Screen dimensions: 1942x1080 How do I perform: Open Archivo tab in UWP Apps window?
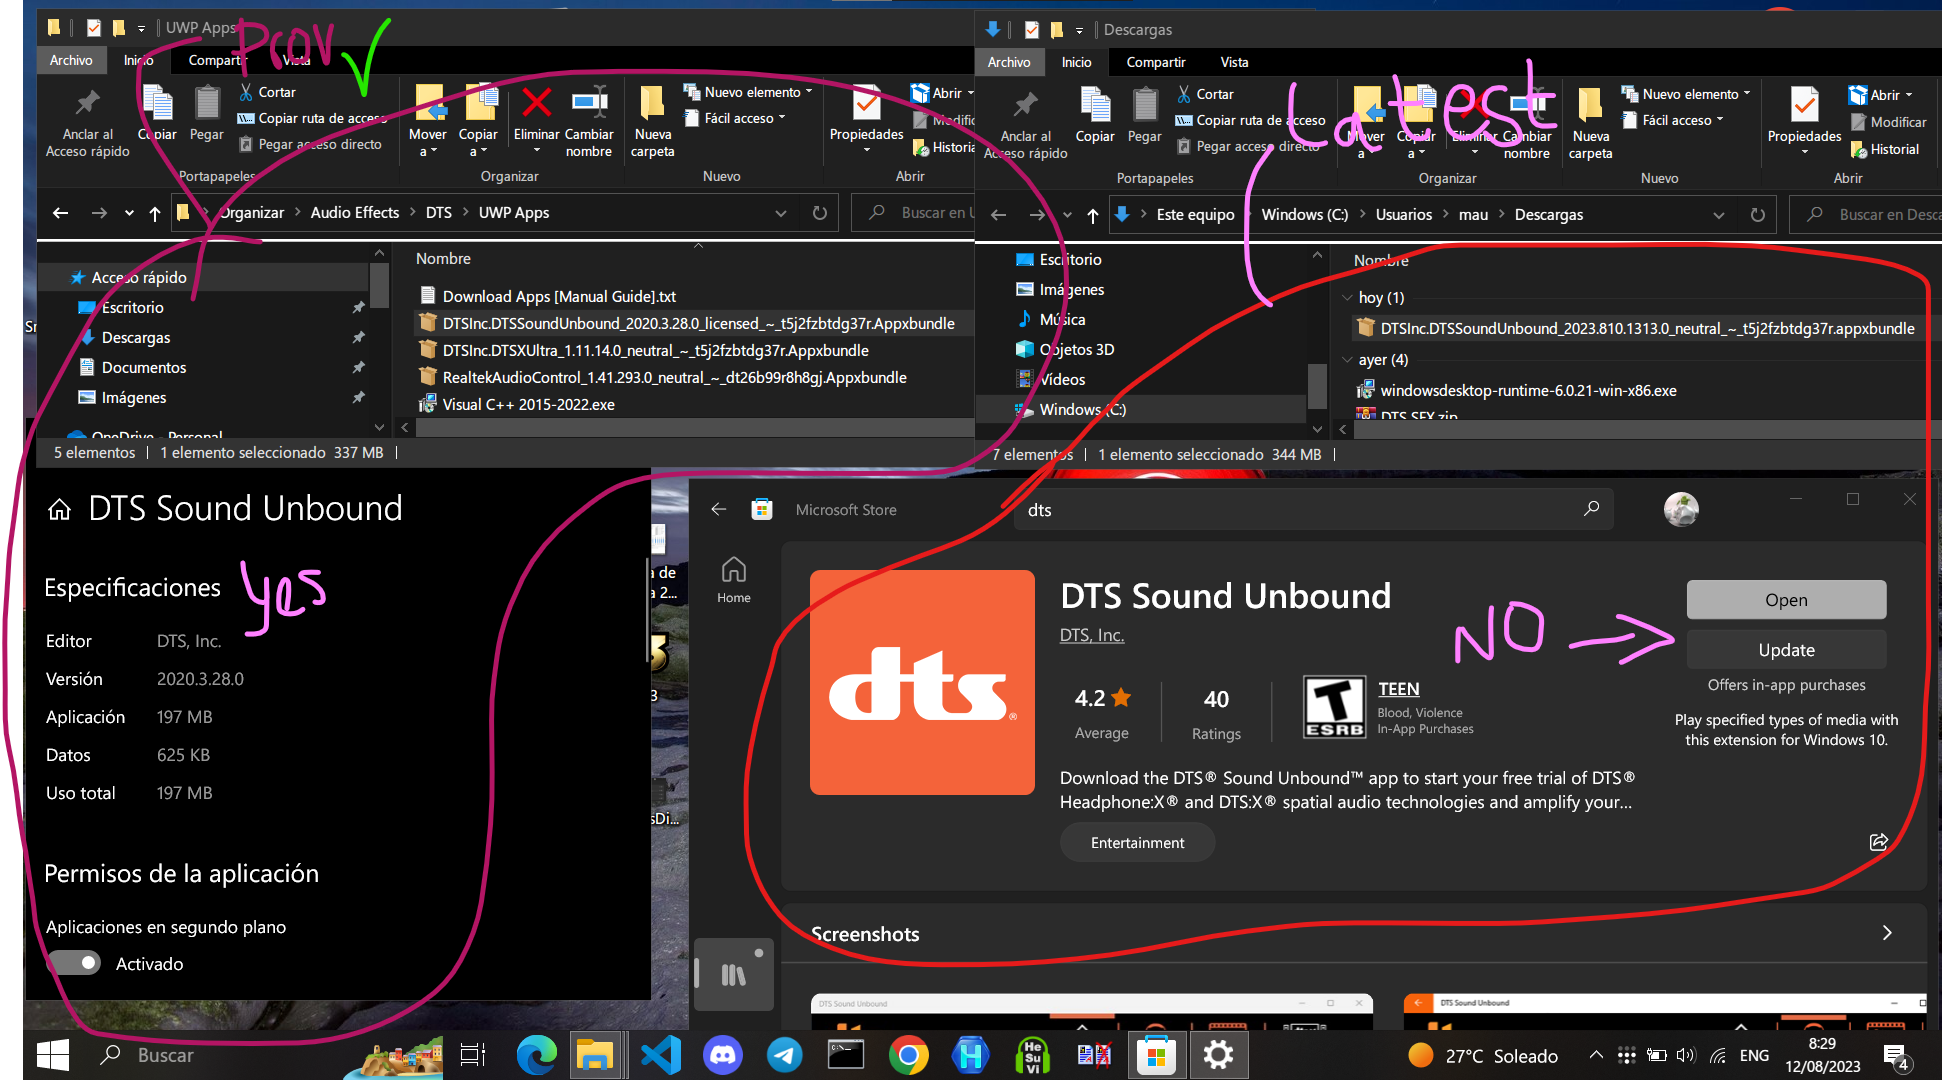pyautogui.click(x=71, y=60)
